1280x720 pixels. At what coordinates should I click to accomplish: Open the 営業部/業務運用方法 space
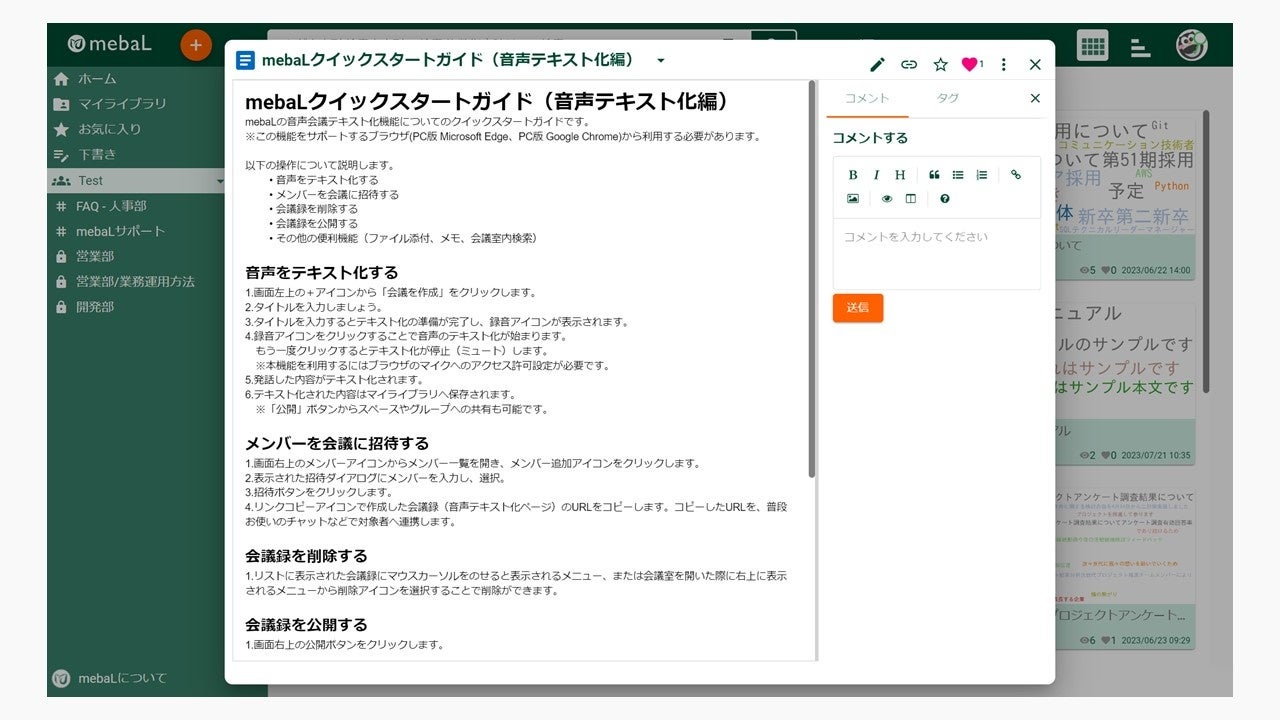coord(137,282)
